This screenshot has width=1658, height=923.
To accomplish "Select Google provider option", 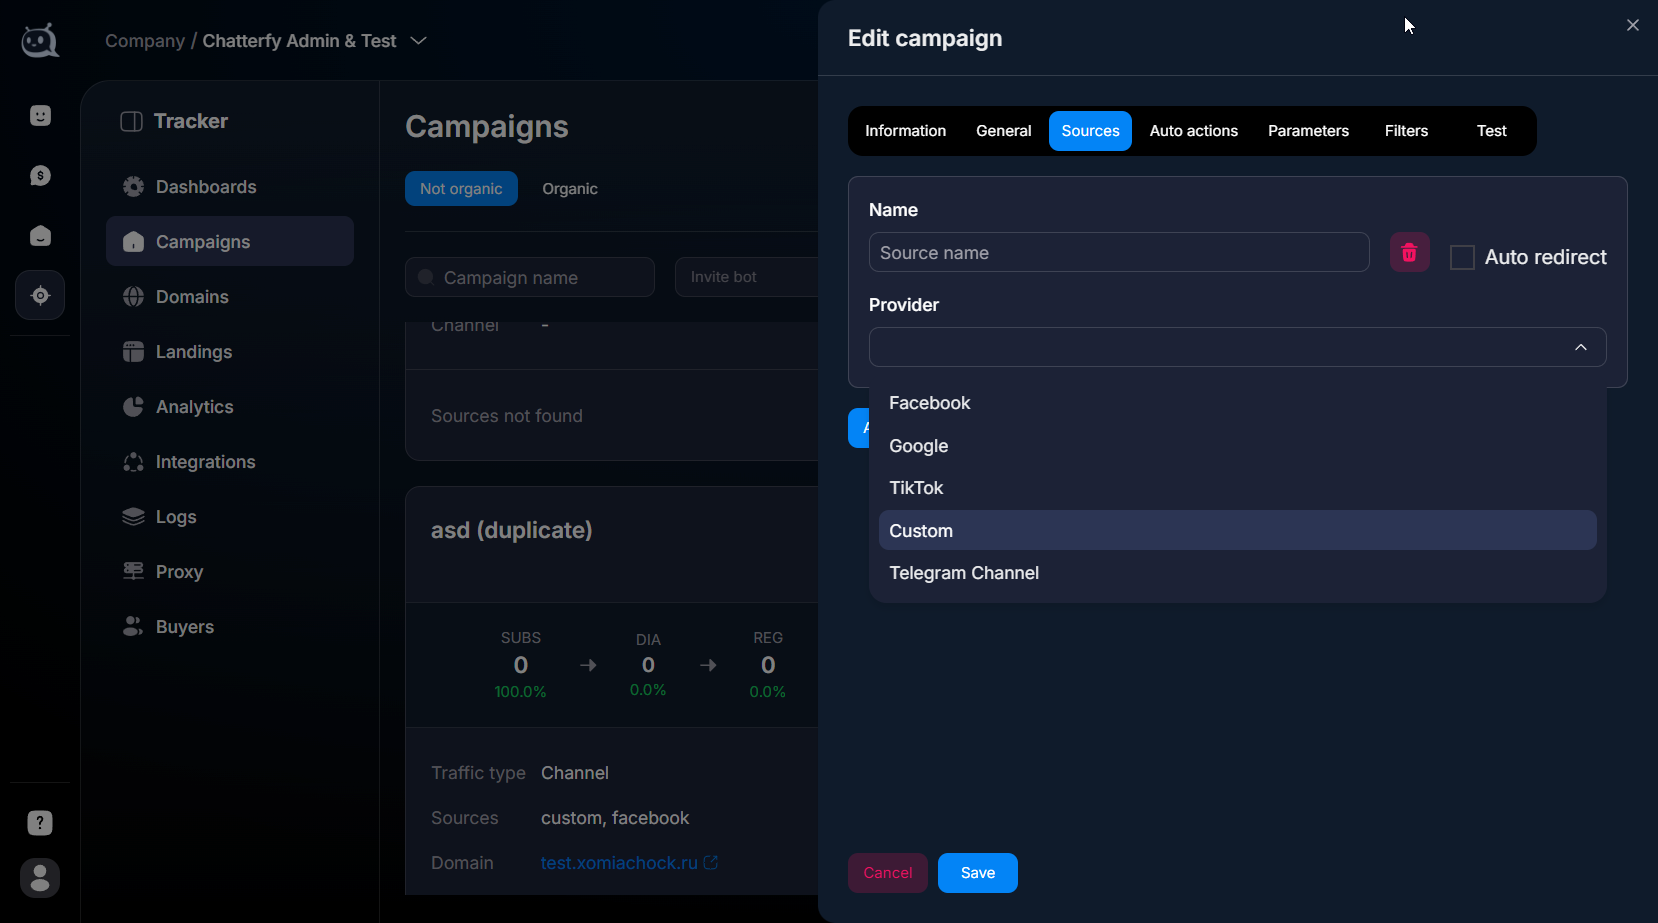I will tap(1237, 446).
